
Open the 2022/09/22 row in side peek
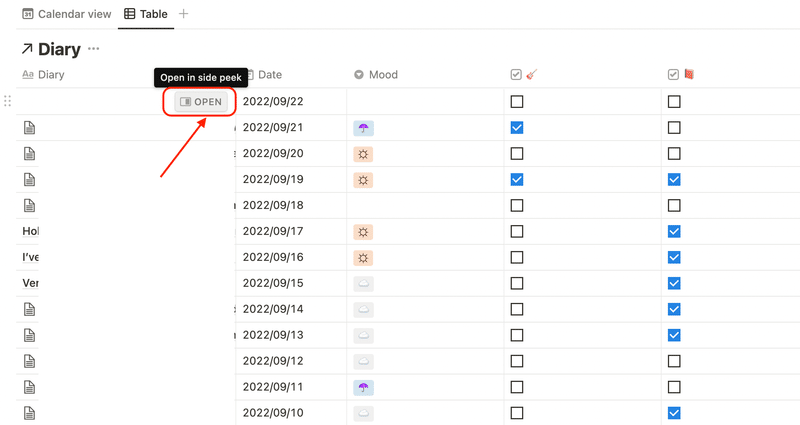click(x=201, y=102)
